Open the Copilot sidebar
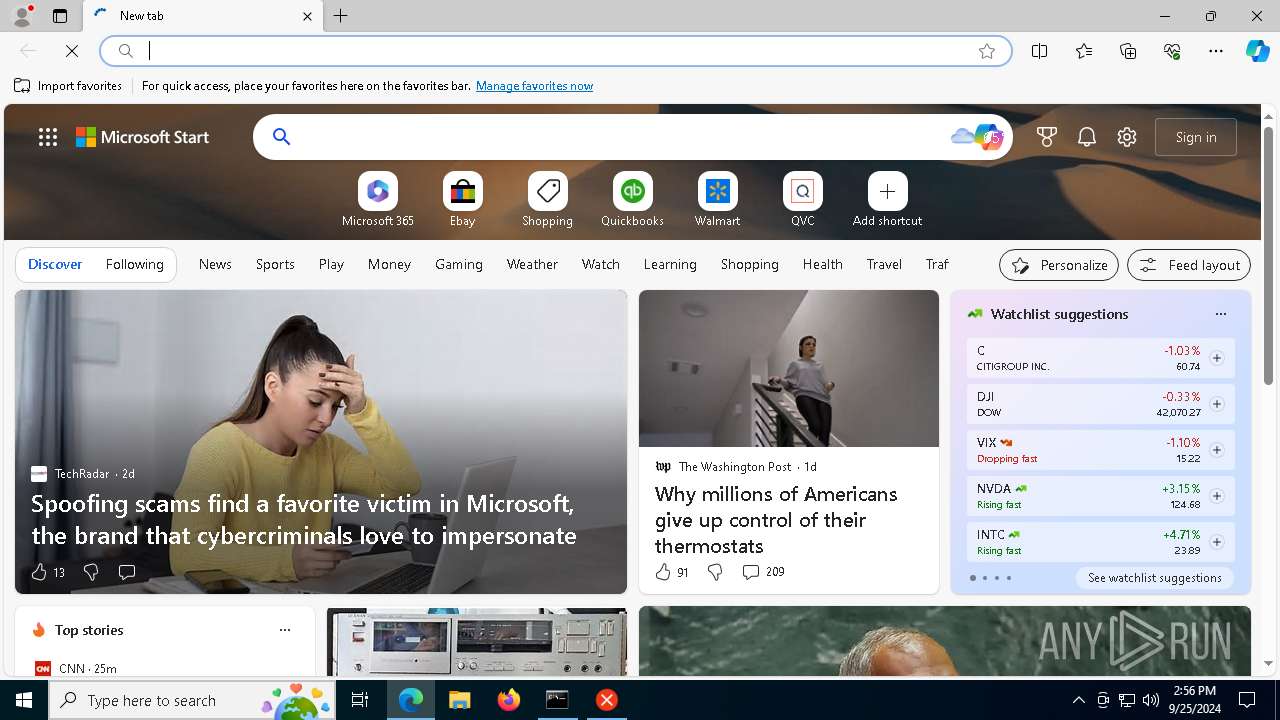 pyautogui.click(x=1257, y=51)
